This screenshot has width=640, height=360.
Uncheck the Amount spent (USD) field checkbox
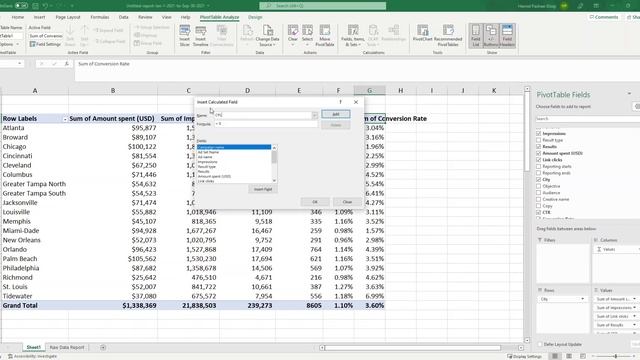point(538,153)
